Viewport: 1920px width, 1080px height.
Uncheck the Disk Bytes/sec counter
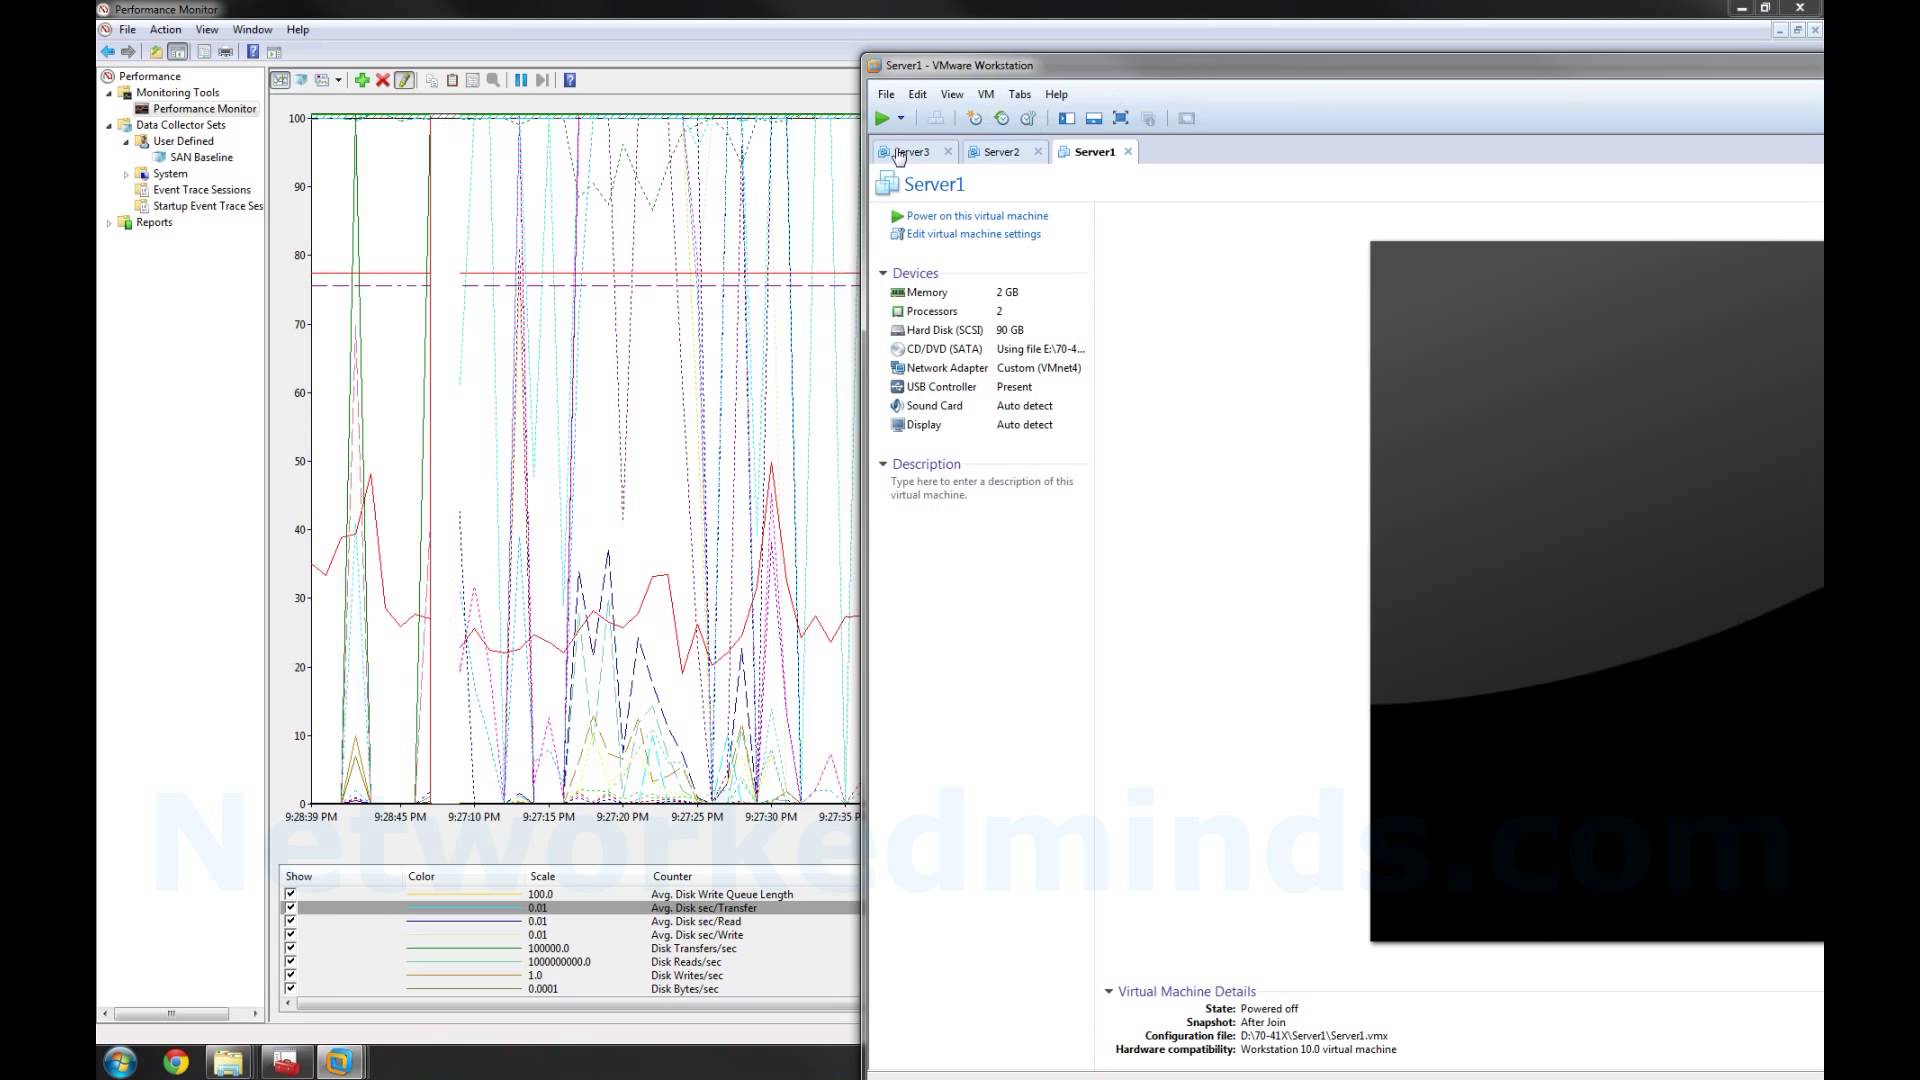290,989
